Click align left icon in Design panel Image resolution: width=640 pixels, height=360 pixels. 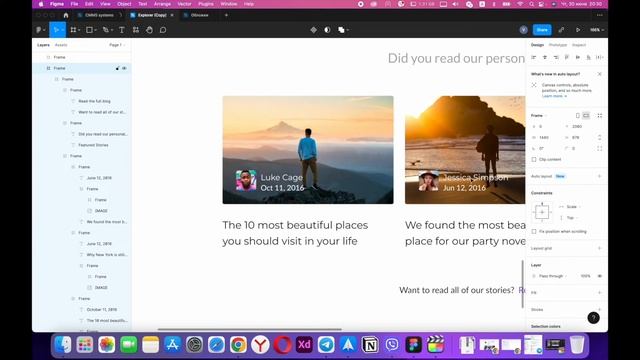pos(534,58)
